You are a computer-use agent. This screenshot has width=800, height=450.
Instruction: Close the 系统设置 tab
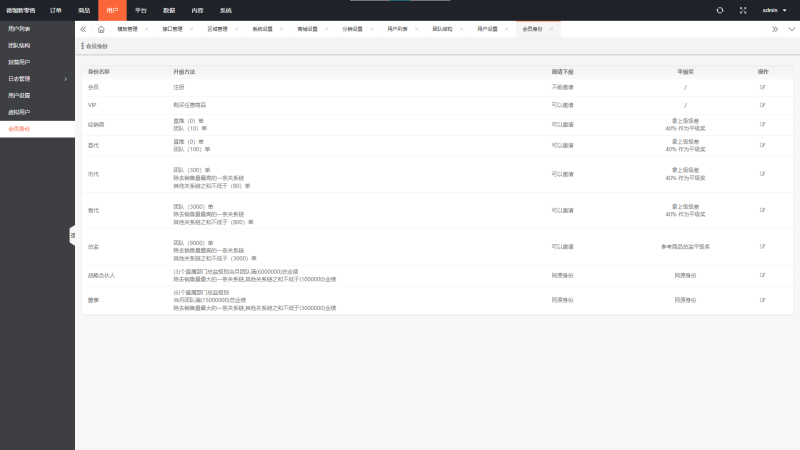[x=282, y=29]
